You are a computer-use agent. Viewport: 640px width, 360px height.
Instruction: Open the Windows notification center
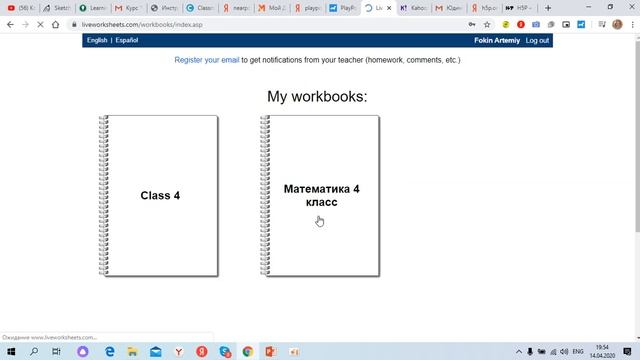click(x=627, y=351)
